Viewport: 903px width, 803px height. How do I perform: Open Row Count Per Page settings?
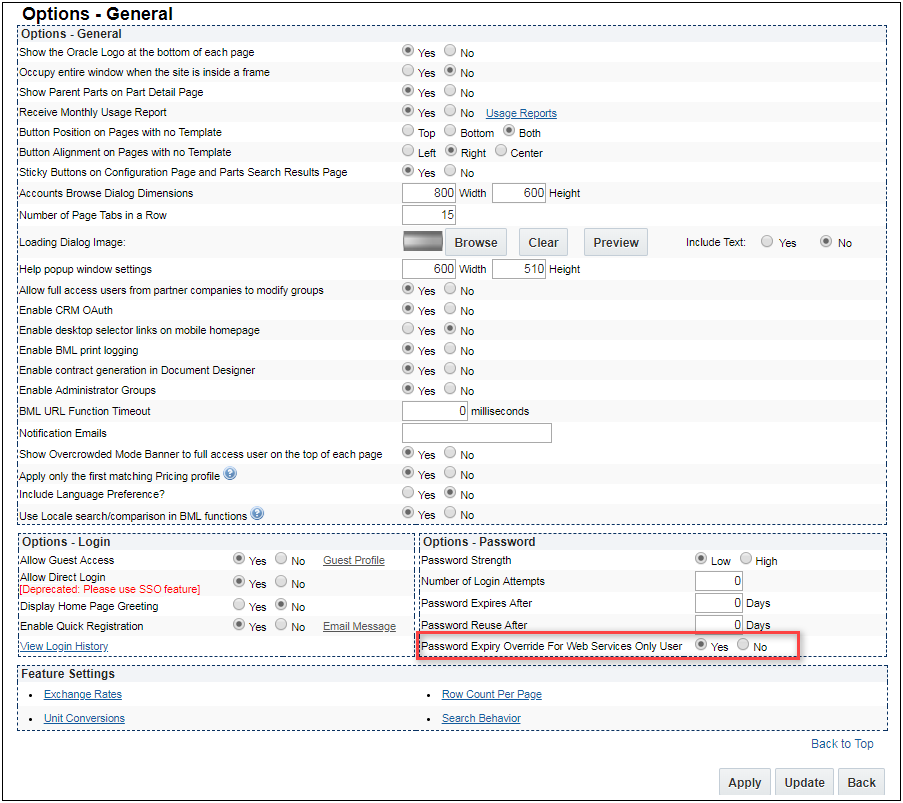492,695
